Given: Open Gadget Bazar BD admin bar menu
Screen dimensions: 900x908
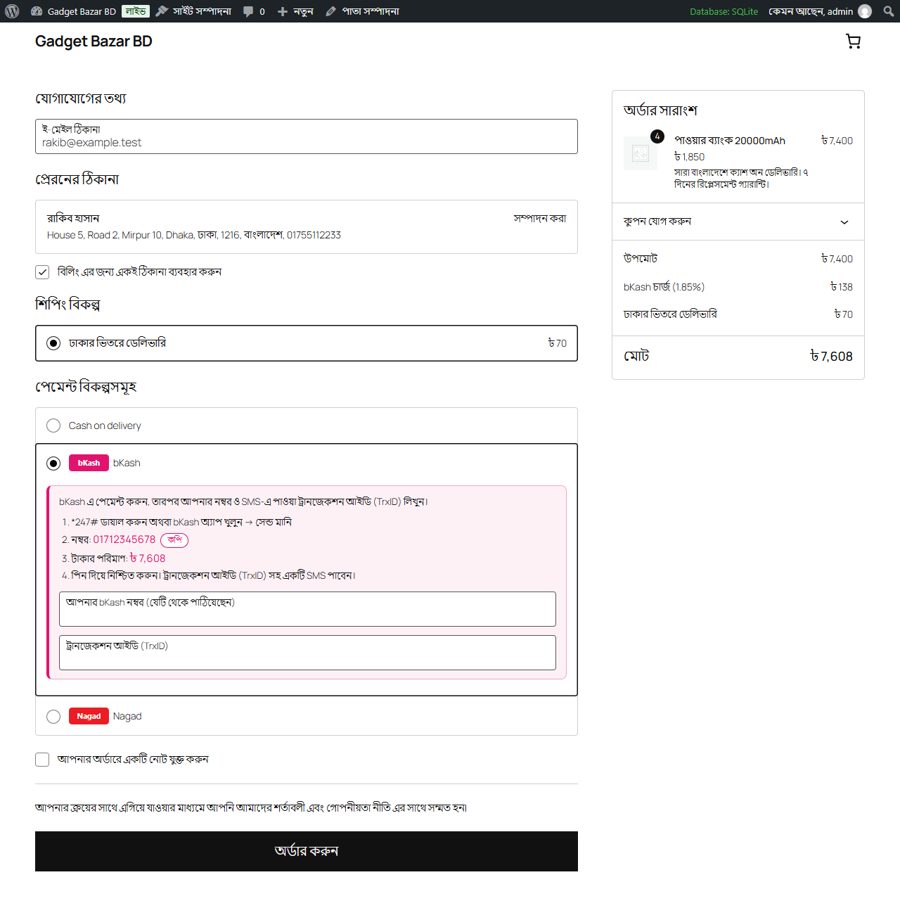Looking at the screenshot, I should click(73, 11).
